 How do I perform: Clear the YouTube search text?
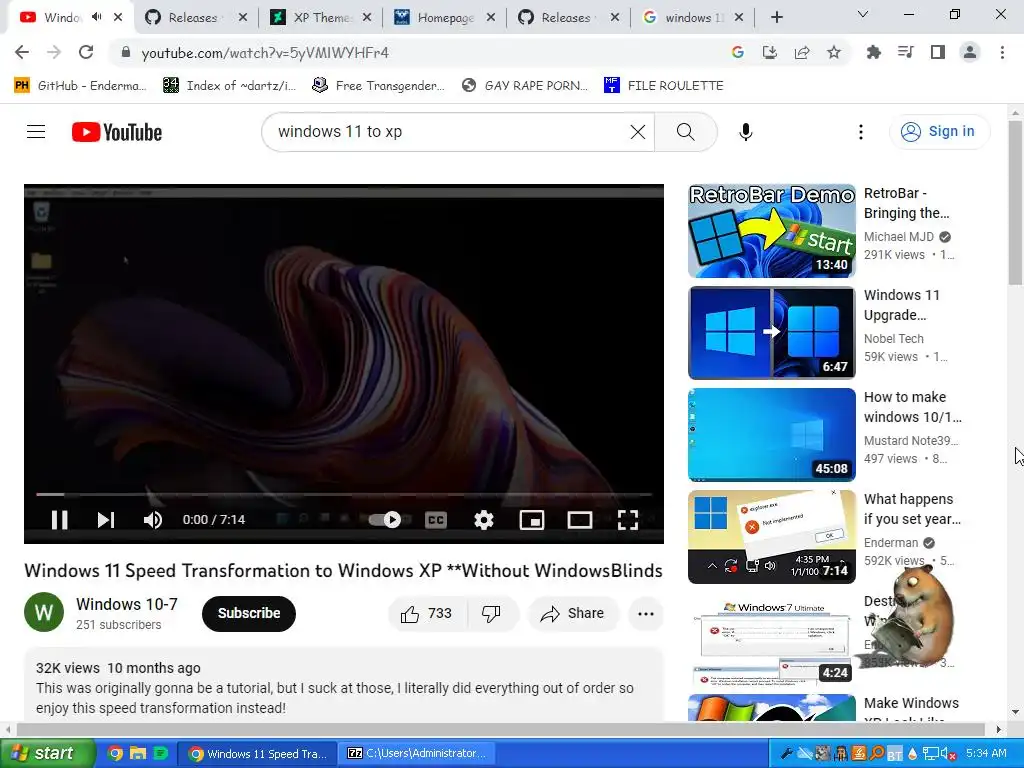[638, 132]
